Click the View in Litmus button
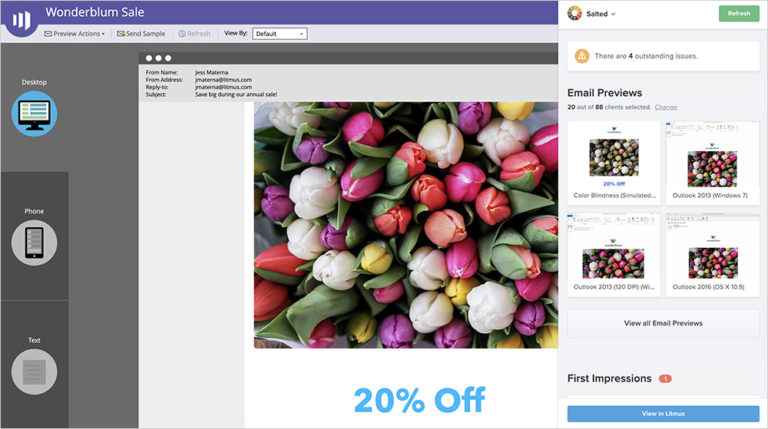 663,414
